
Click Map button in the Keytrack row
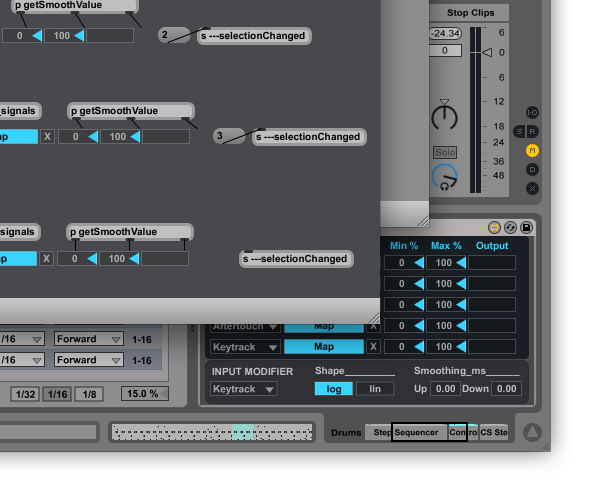324,347
